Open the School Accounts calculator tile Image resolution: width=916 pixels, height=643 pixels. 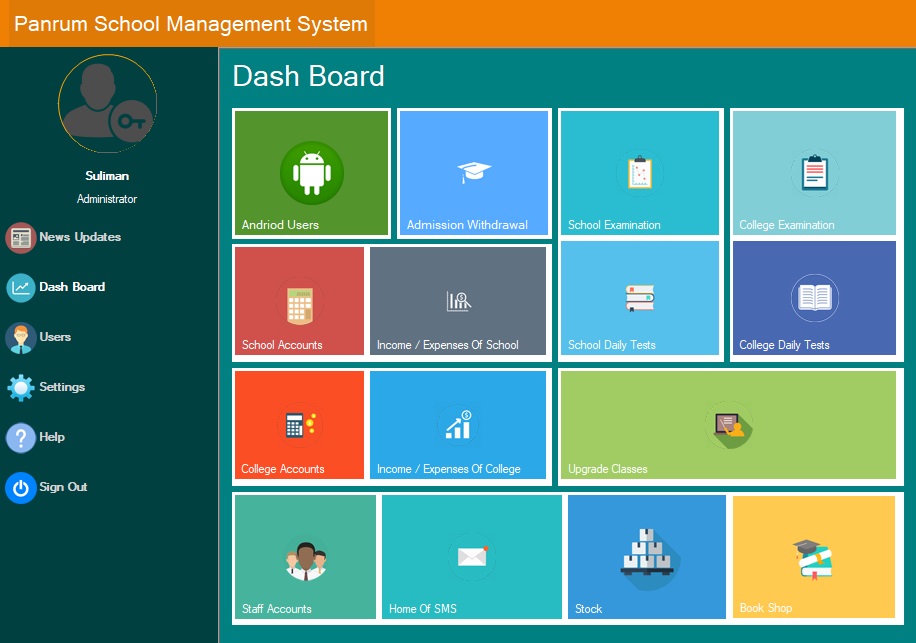(299, 298)
